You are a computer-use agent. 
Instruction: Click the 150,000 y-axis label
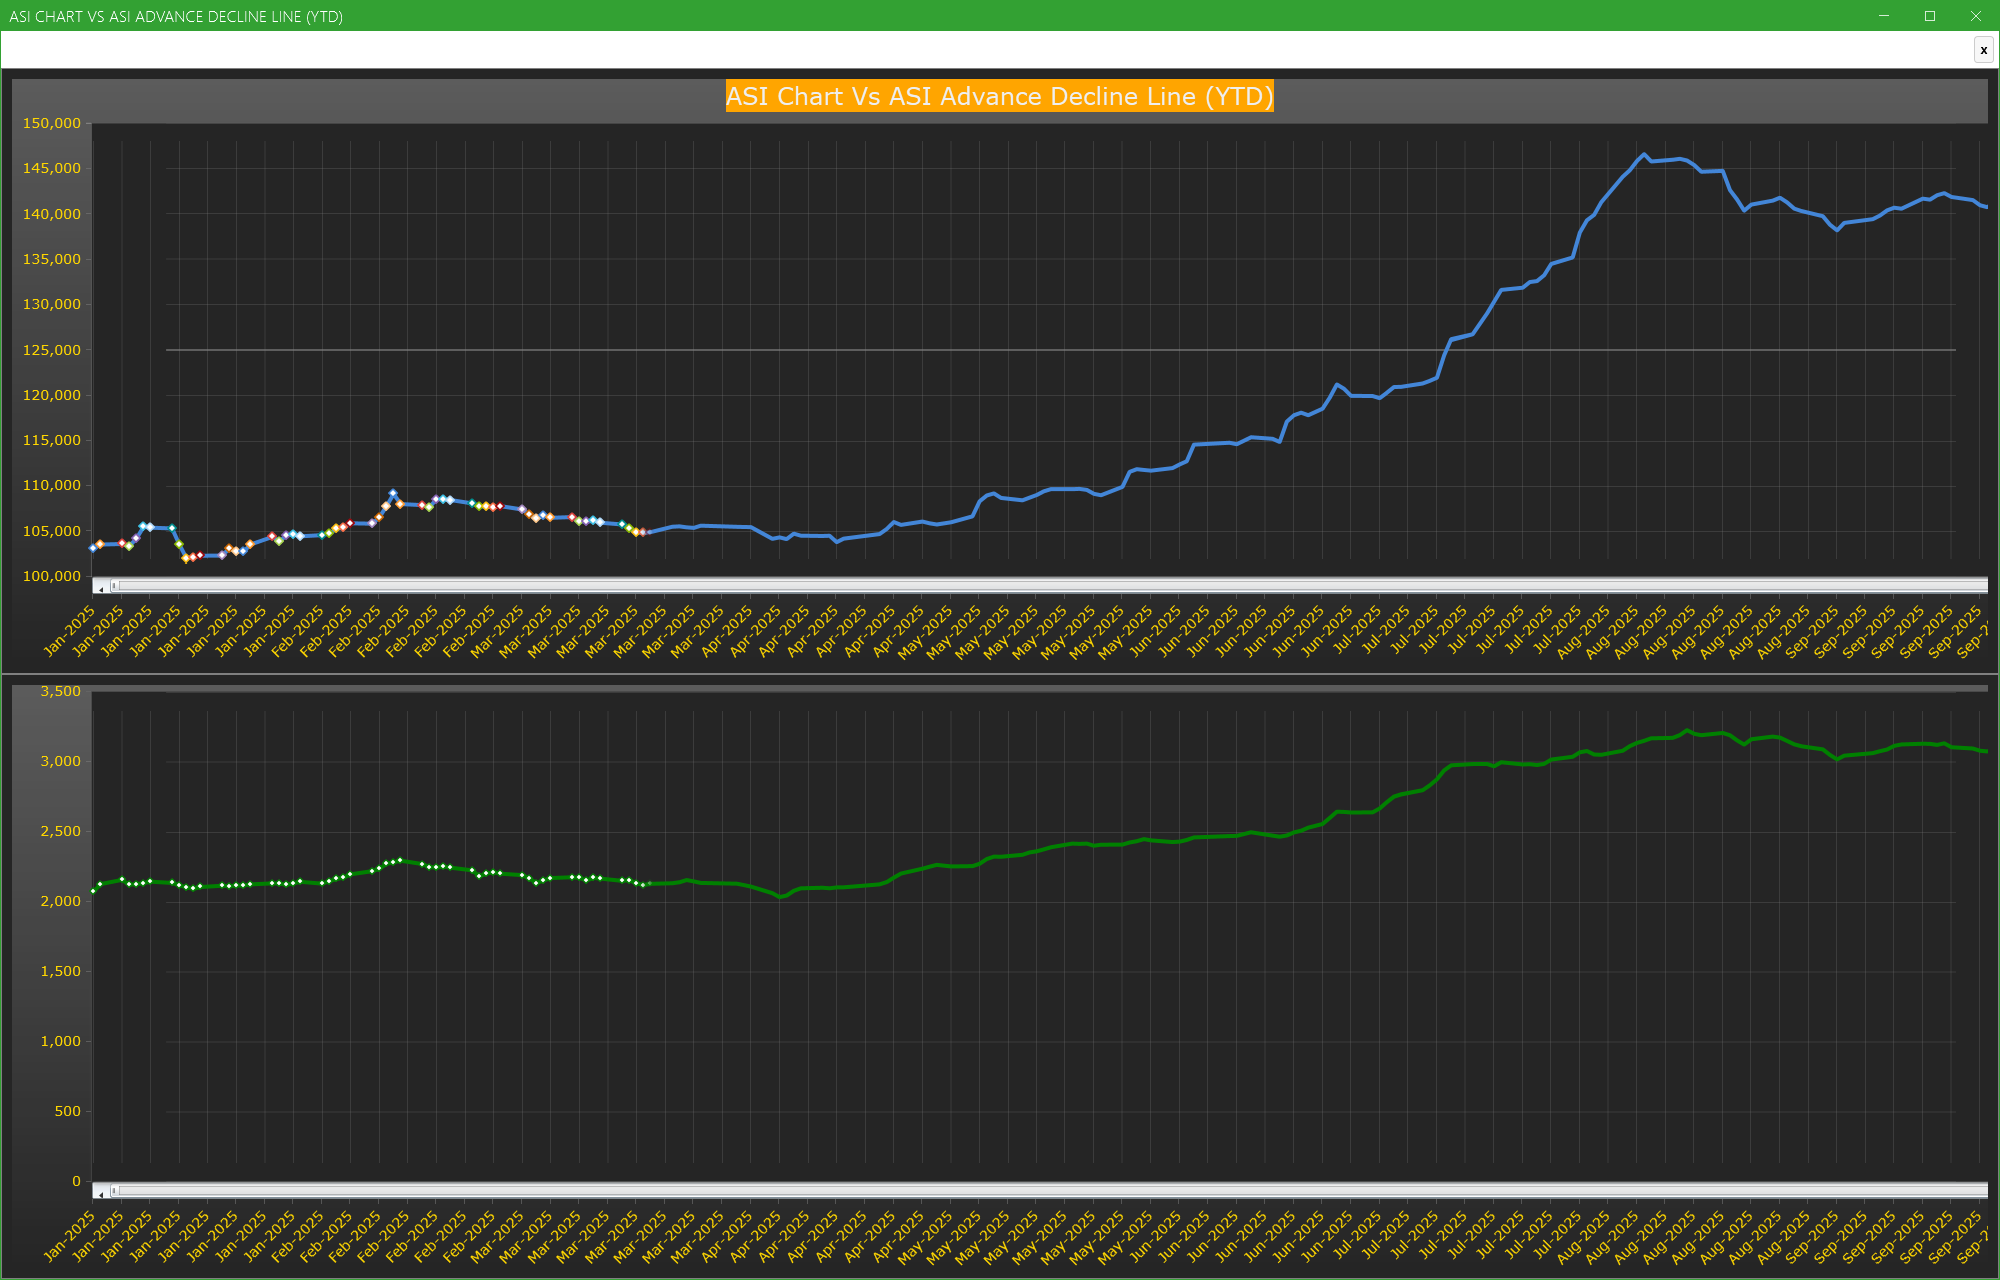tap(52, 123)
